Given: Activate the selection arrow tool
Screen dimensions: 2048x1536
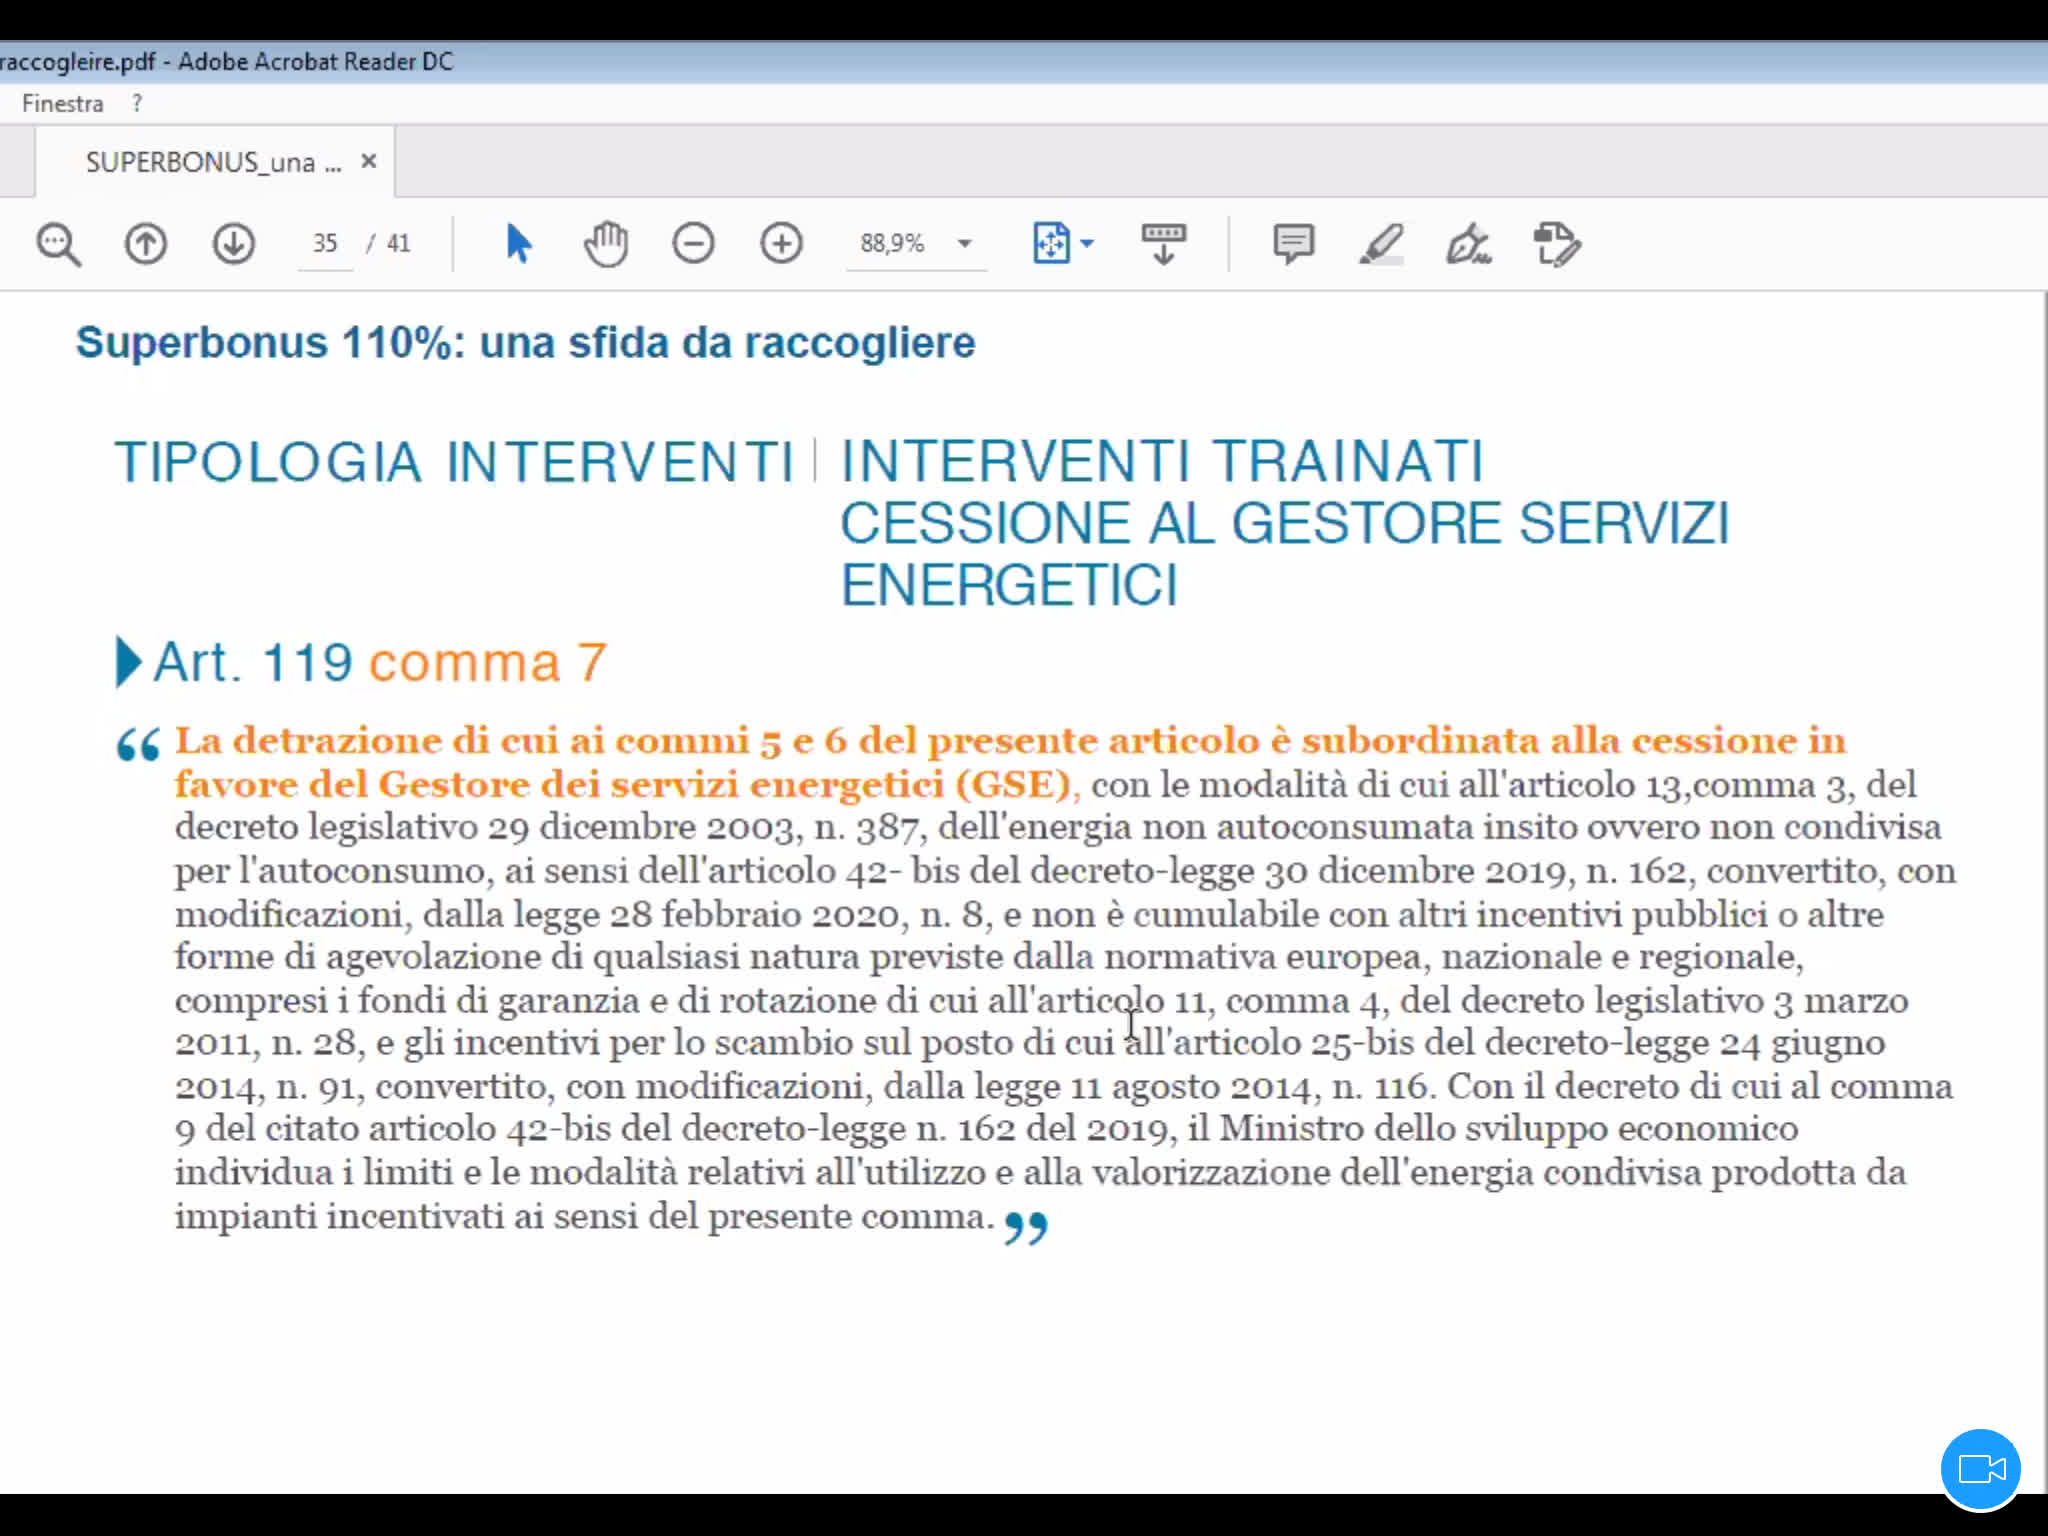Looking at the screenshot, I should [518, 244].
